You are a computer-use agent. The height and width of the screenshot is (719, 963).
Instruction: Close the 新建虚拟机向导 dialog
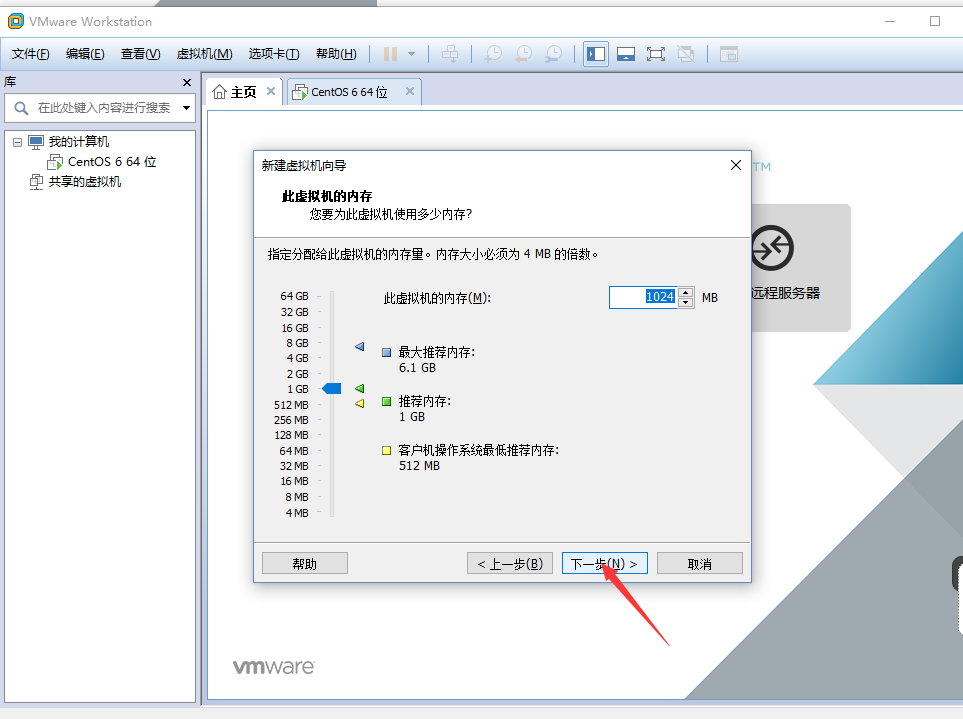click(x=736, y=165)
